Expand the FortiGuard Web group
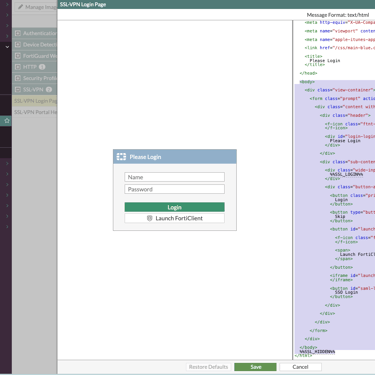375x375 pixels. coord(18,56)
